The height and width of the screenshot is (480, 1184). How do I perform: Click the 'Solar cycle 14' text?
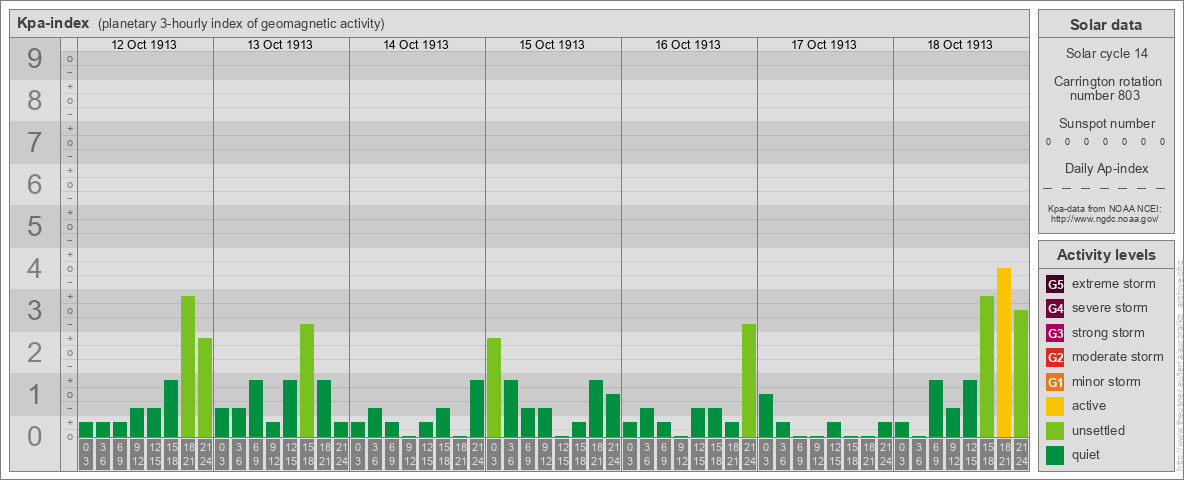pos(1106,54)
